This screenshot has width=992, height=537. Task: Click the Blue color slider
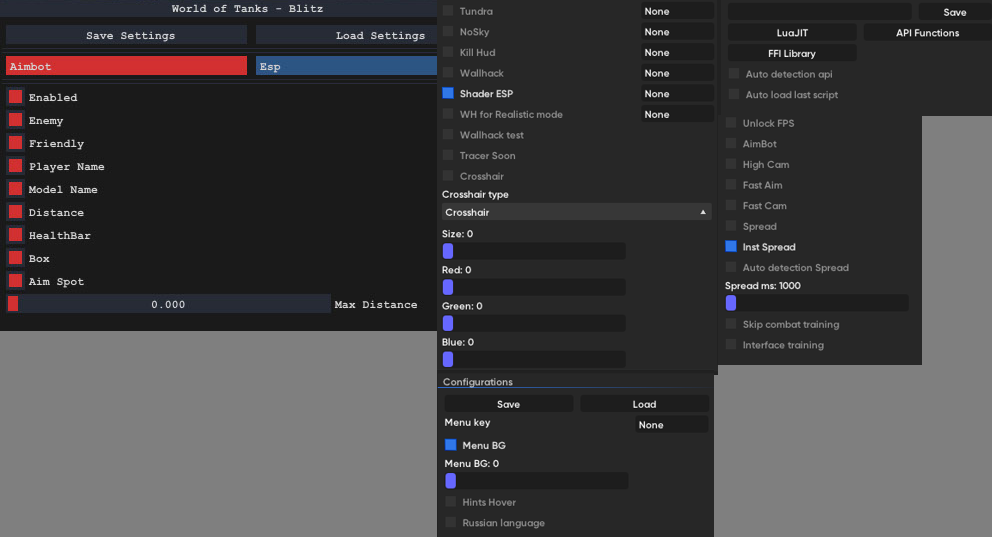(x=533, y=359)
